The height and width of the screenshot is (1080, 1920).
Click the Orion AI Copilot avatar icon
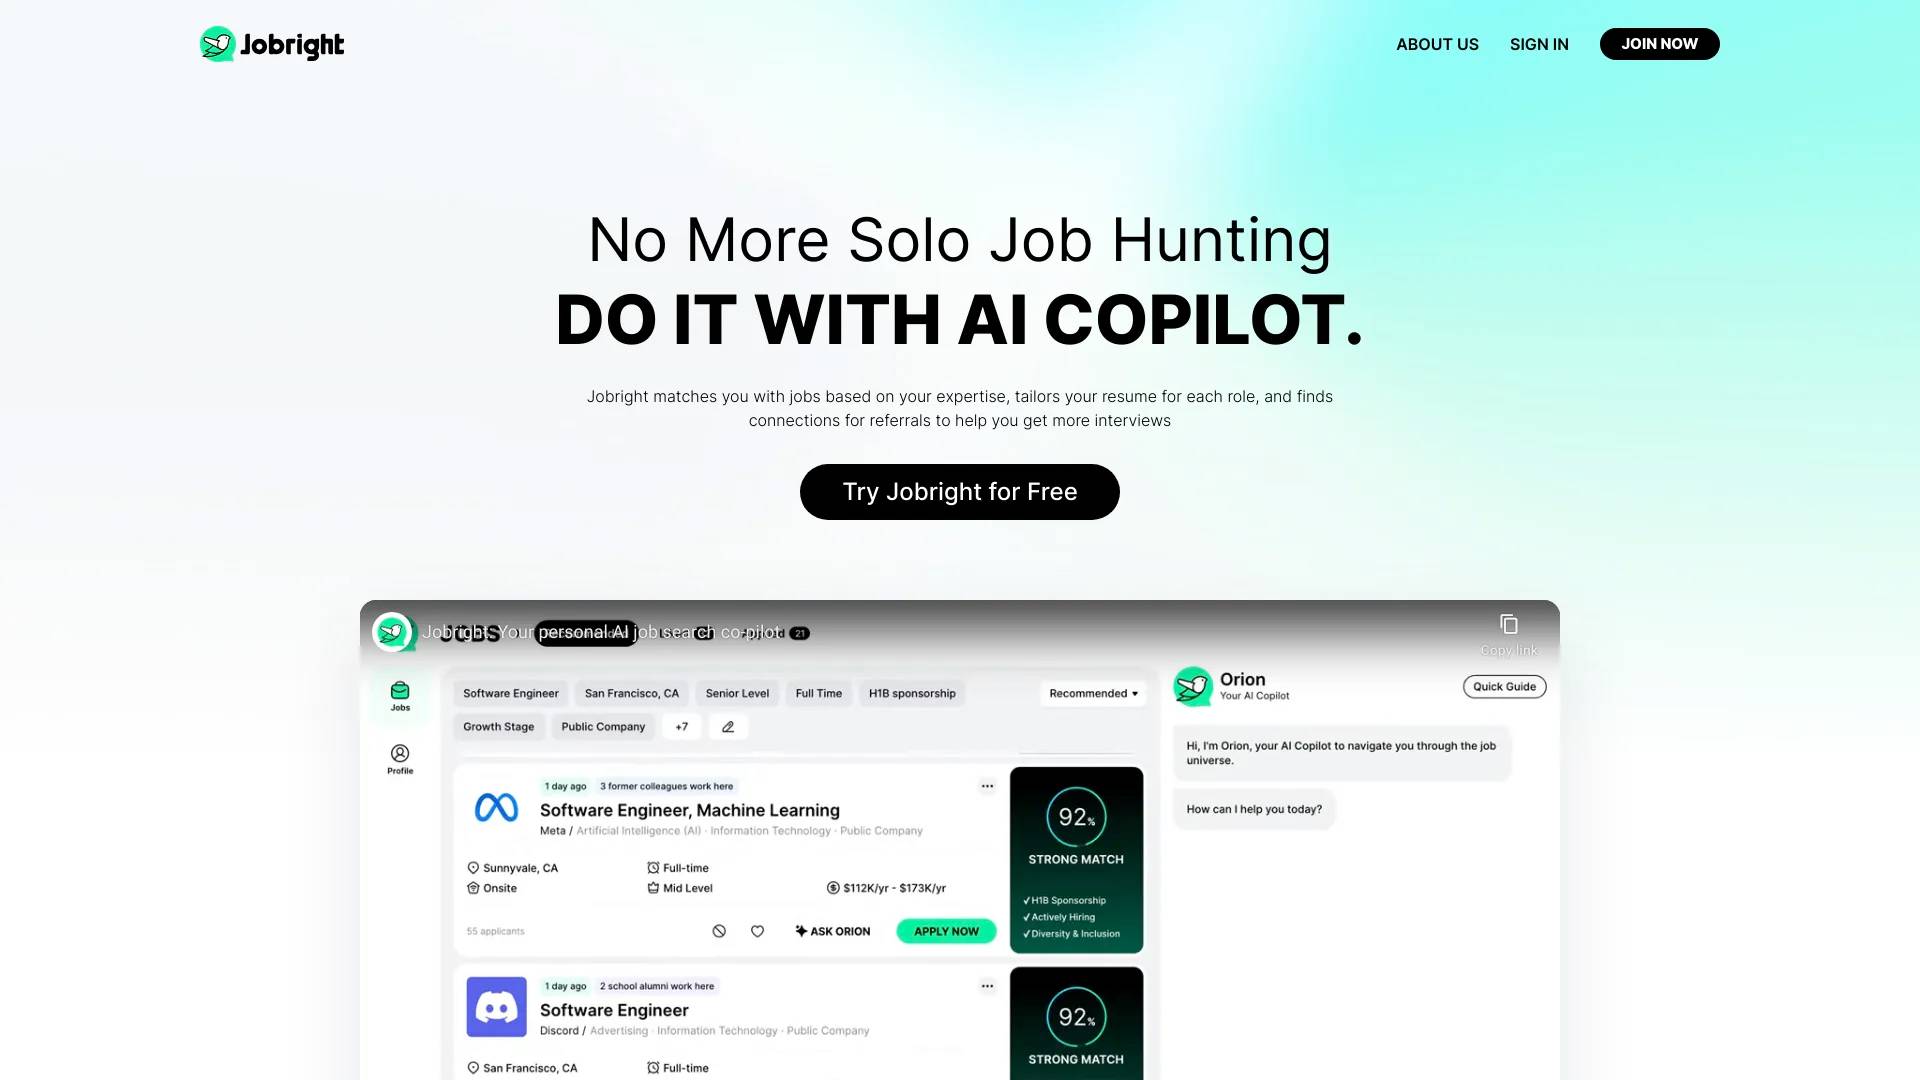click(1192, 686)
